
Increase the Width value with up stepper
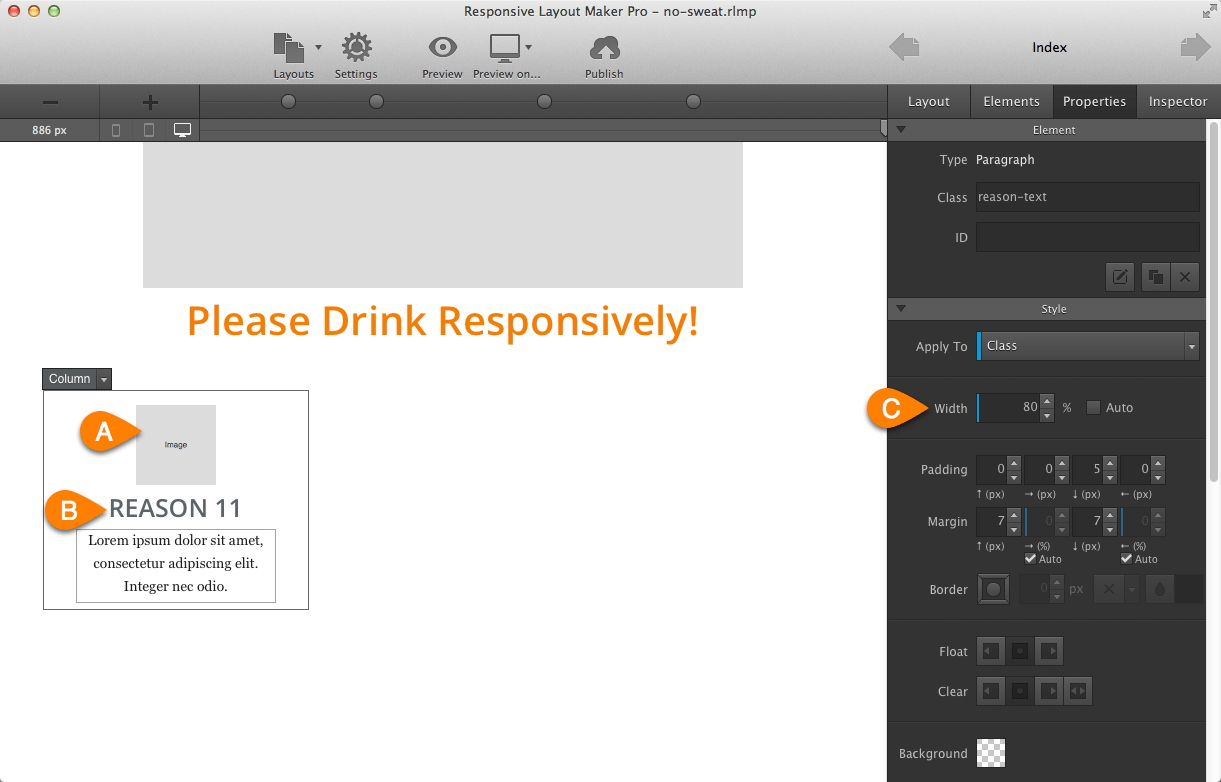(x=1047, y=401)
